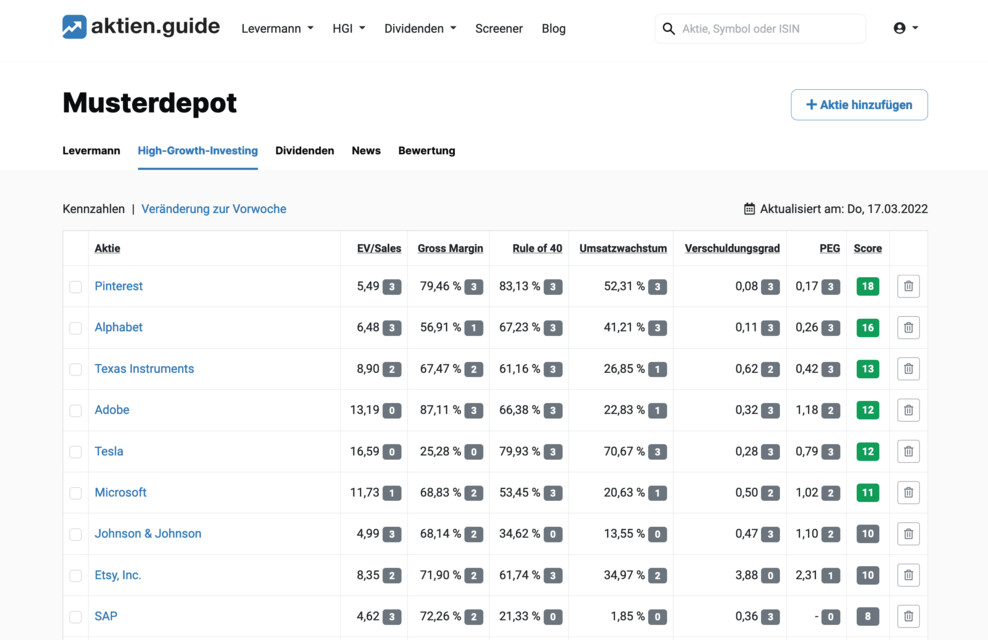Switch to the Dividenden tab

coord(305,151)
